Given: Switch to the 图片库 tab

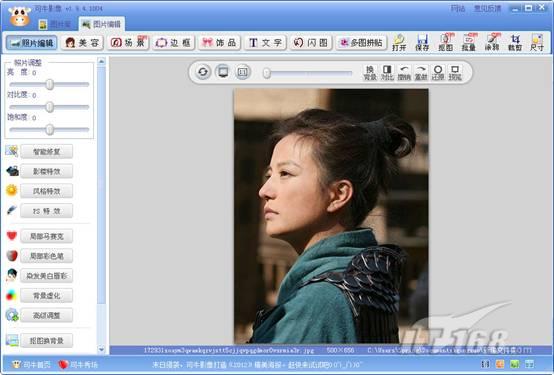Looking at the screenshot, I should (55, 24).
